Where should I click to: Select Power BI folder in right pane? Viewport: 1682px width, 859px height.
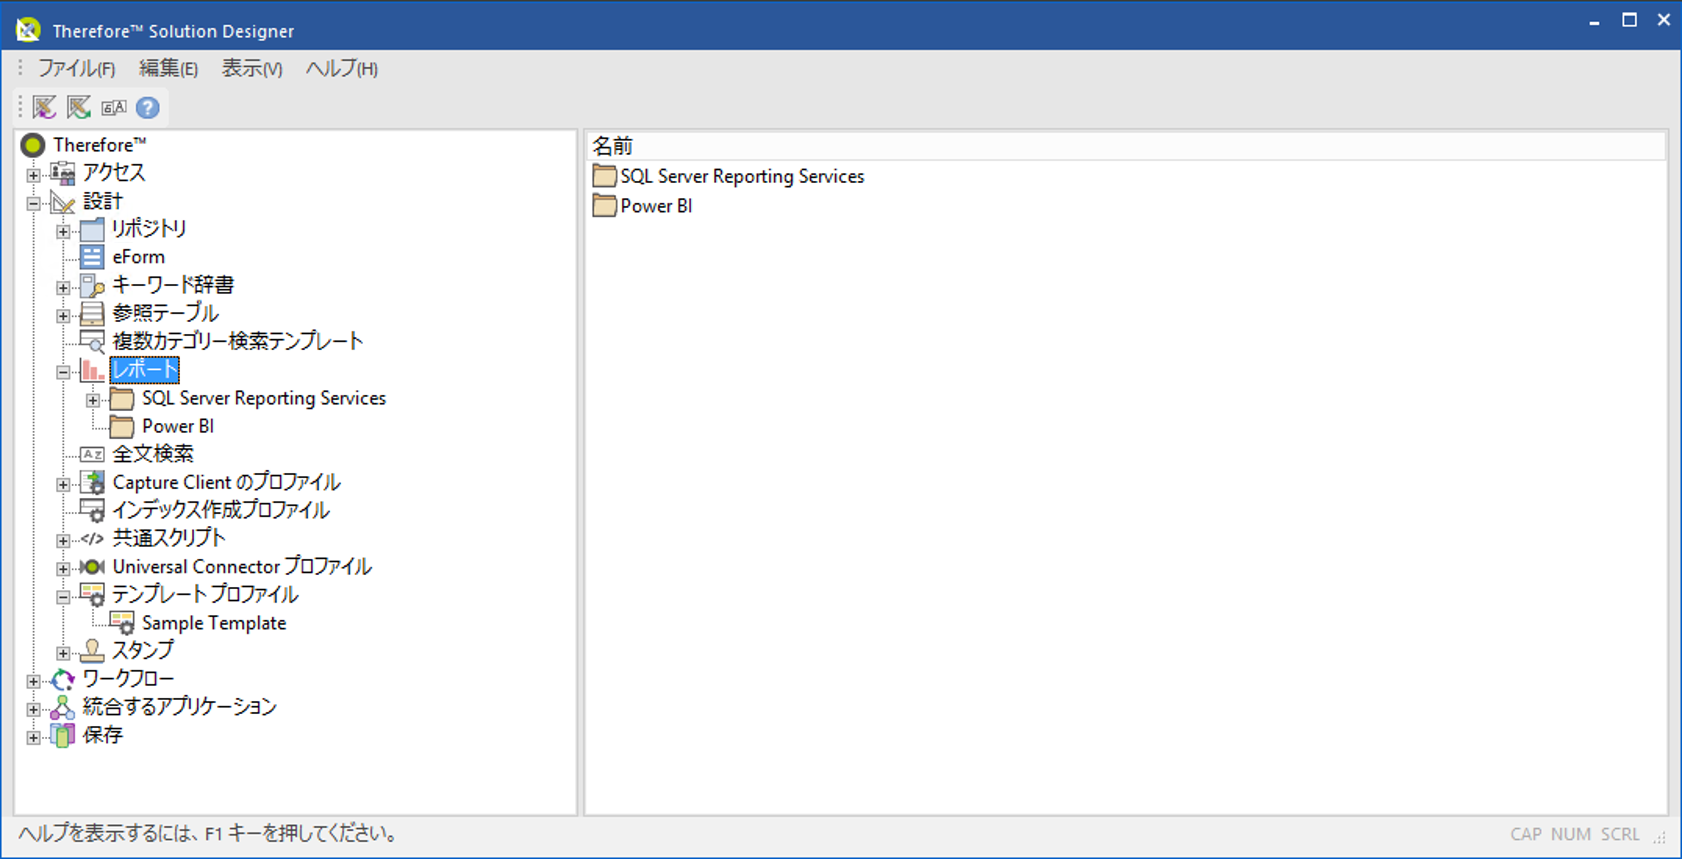point(655,206)
